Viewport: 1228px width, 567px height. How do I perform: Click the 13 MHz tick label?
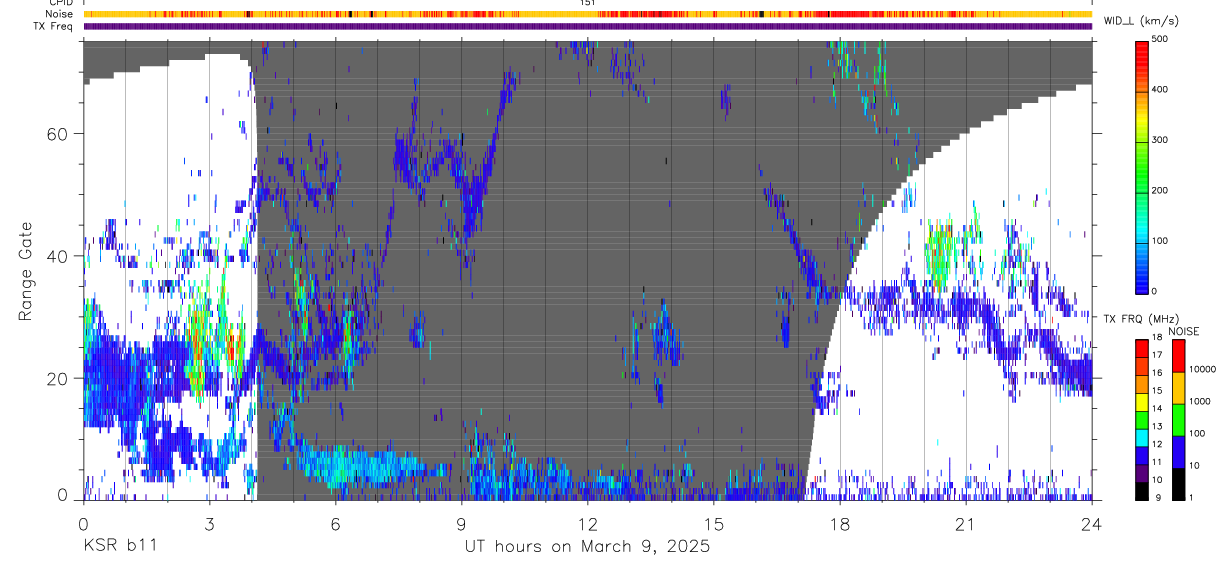[x=1157, y=427]
